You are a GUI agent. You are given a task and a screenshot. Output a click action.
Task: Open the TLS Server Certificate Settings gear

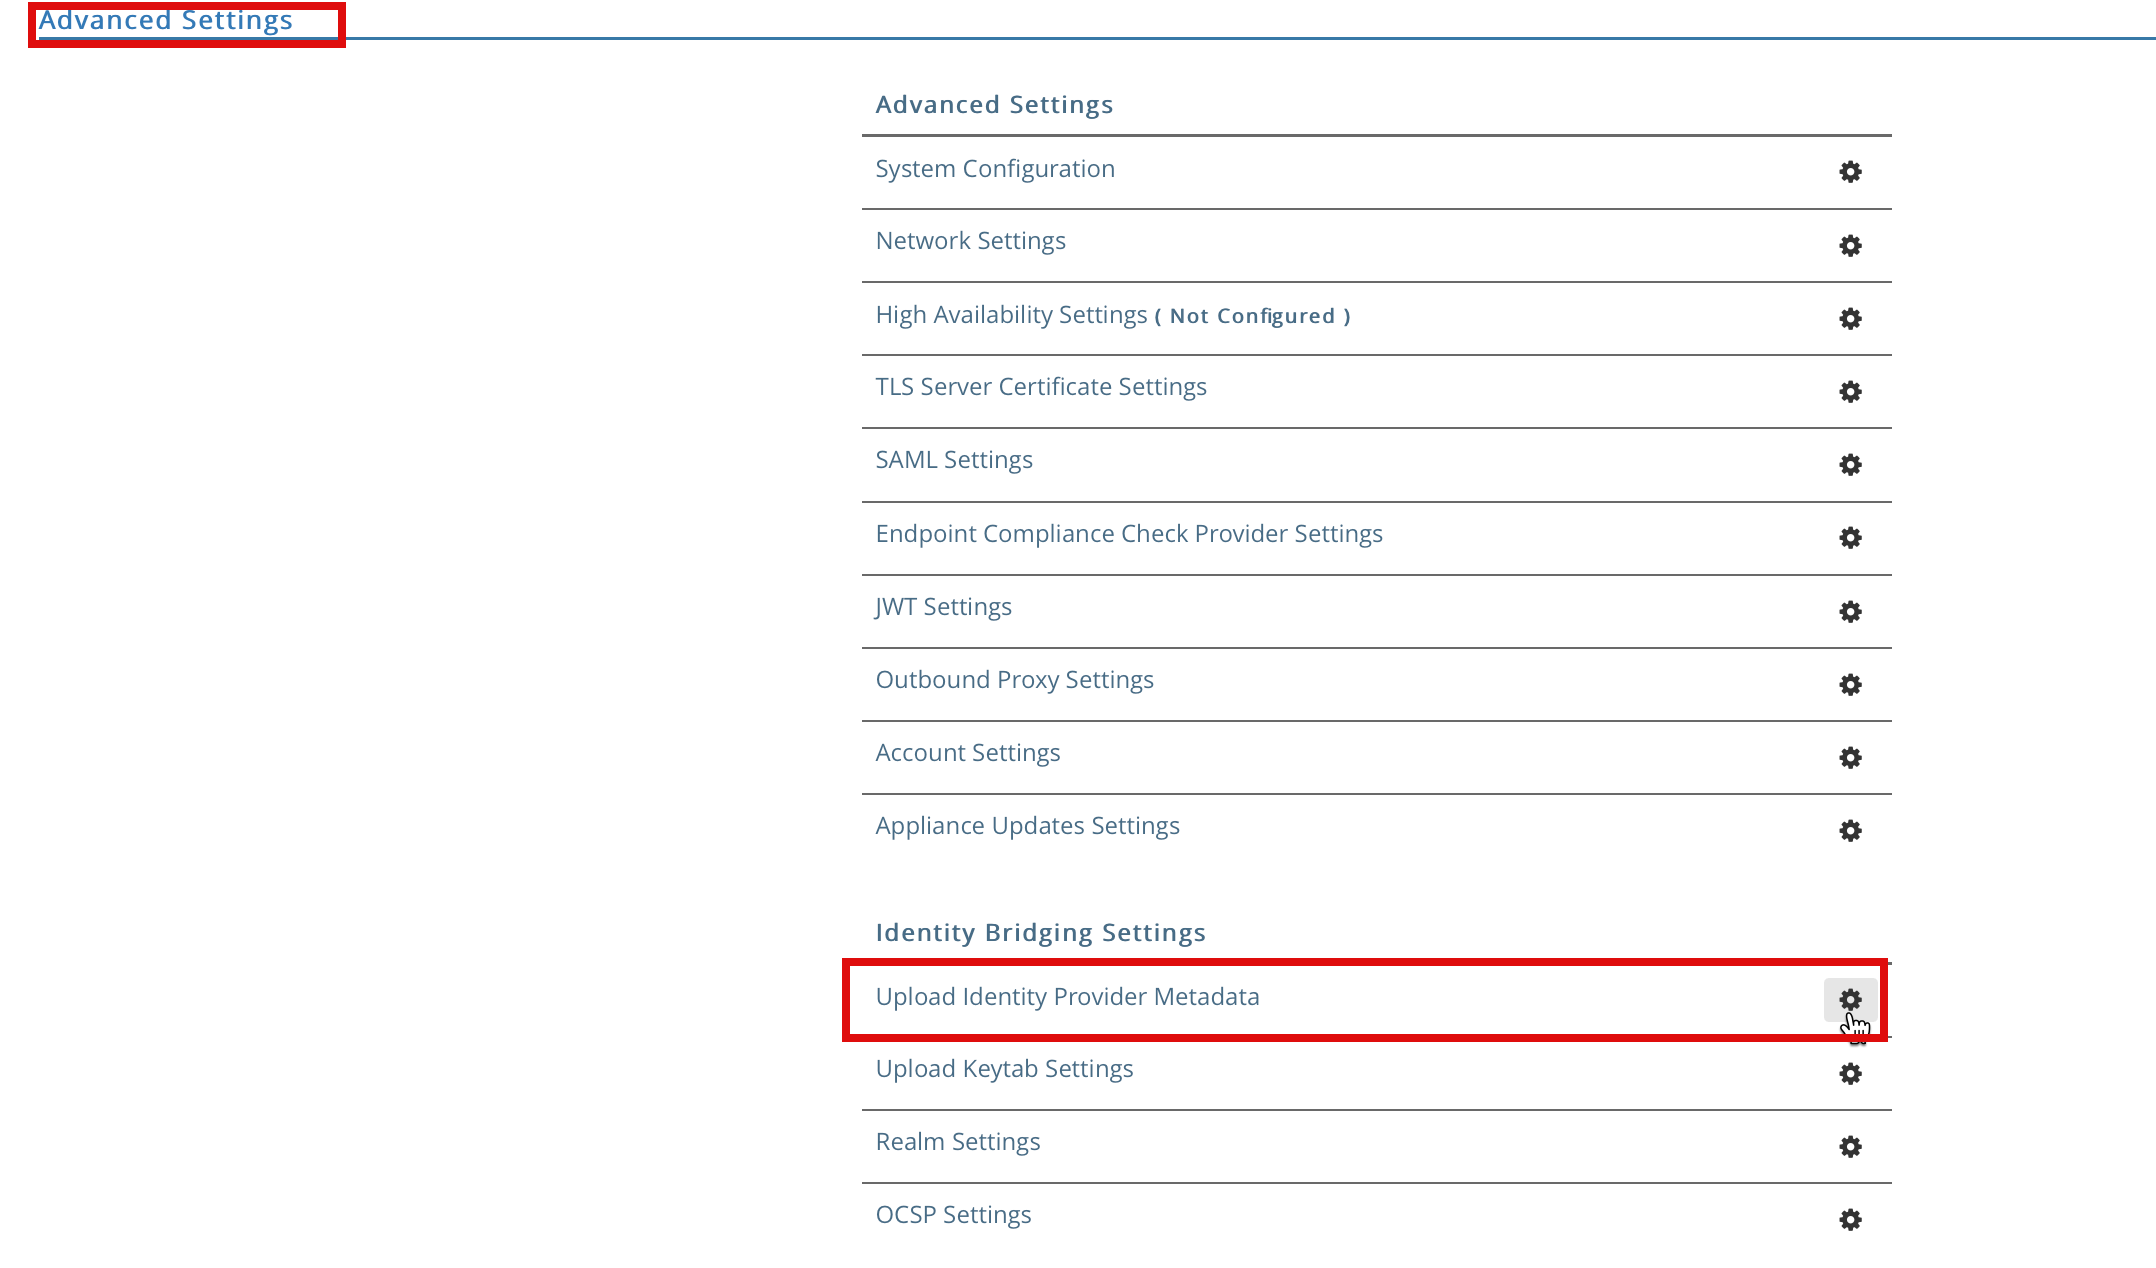coord(1850,391)
